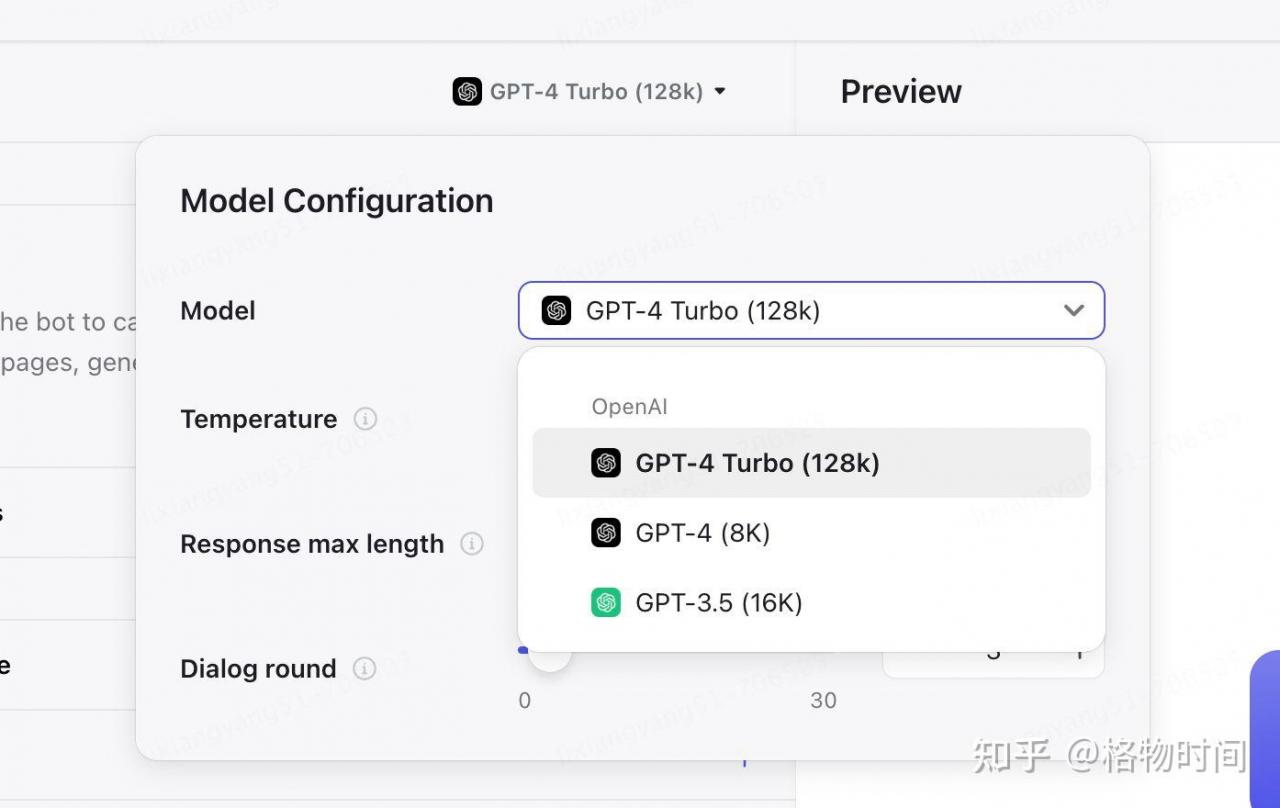1280x808 pixels.
Task: Open the GPT-4 Turbo (128k) header model selector
Action: click(x=589, y=92)
